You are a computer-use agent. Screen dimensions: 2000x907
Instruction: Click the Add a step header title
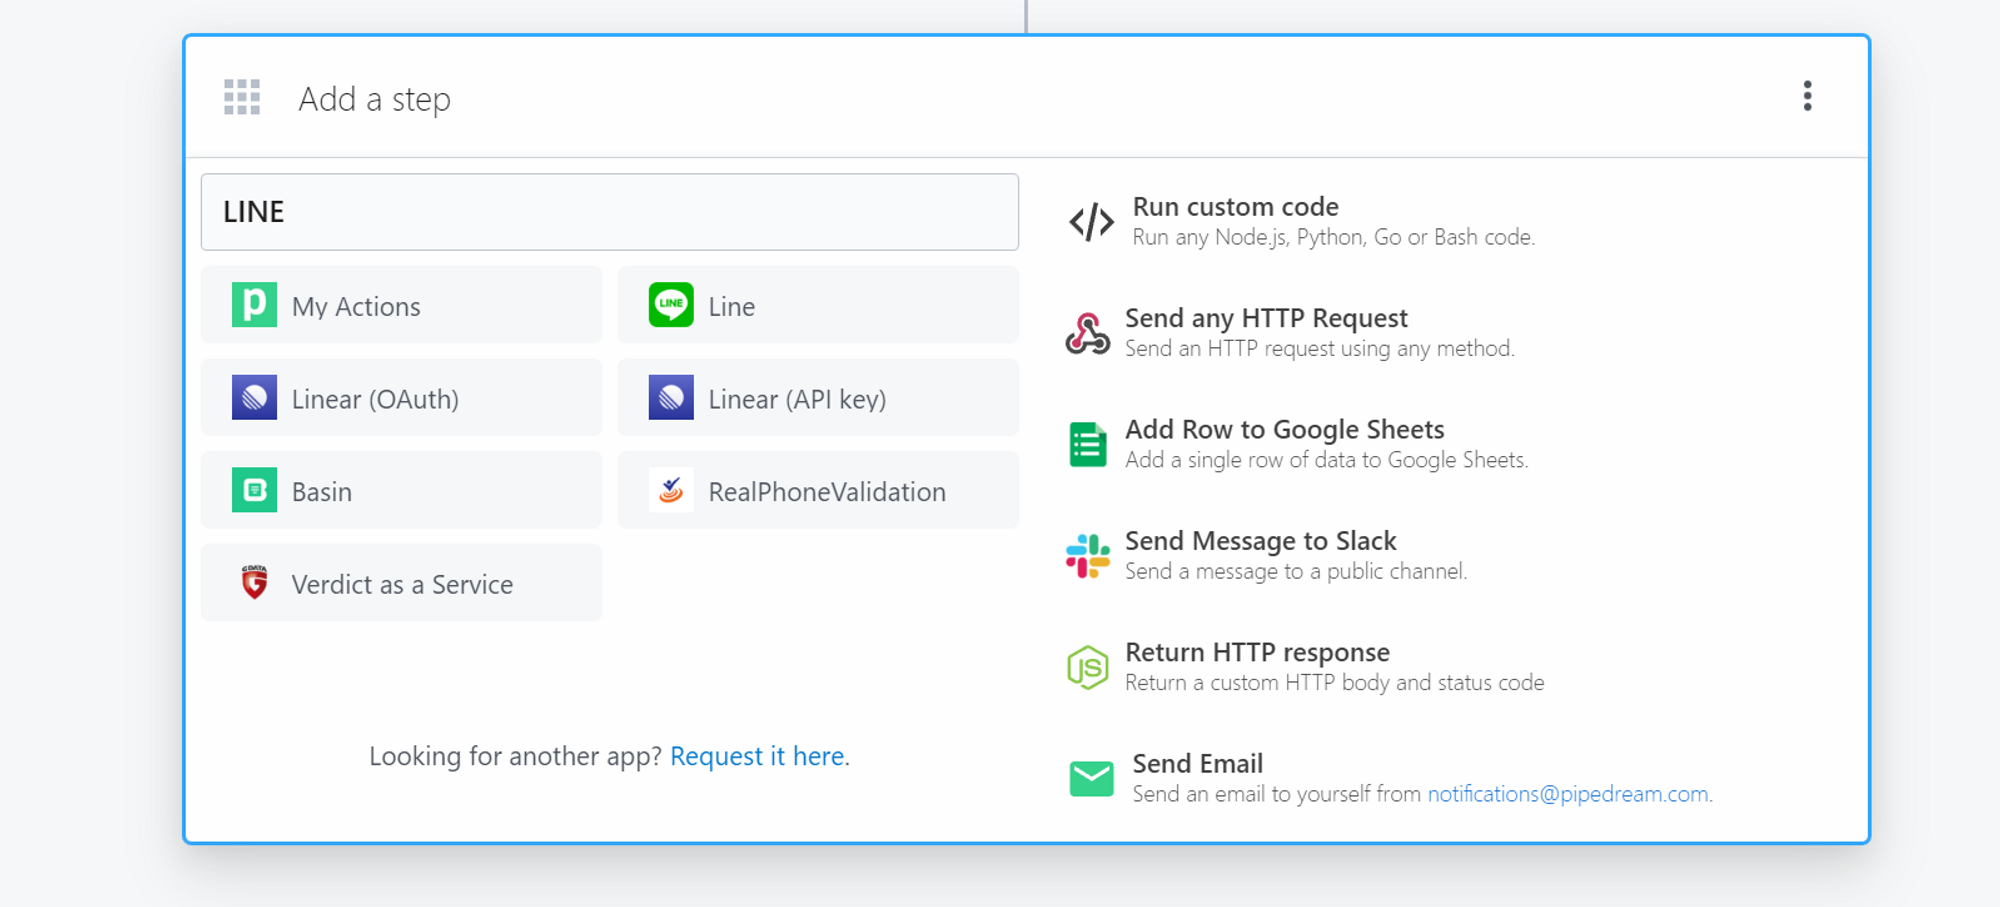click(374, 99)
